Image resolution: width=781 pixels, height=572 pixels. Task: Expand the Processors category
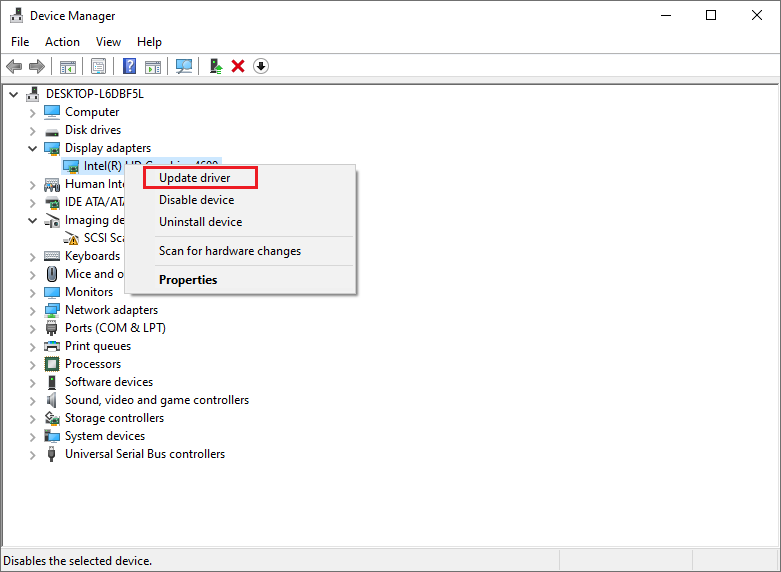click(32, 365)
